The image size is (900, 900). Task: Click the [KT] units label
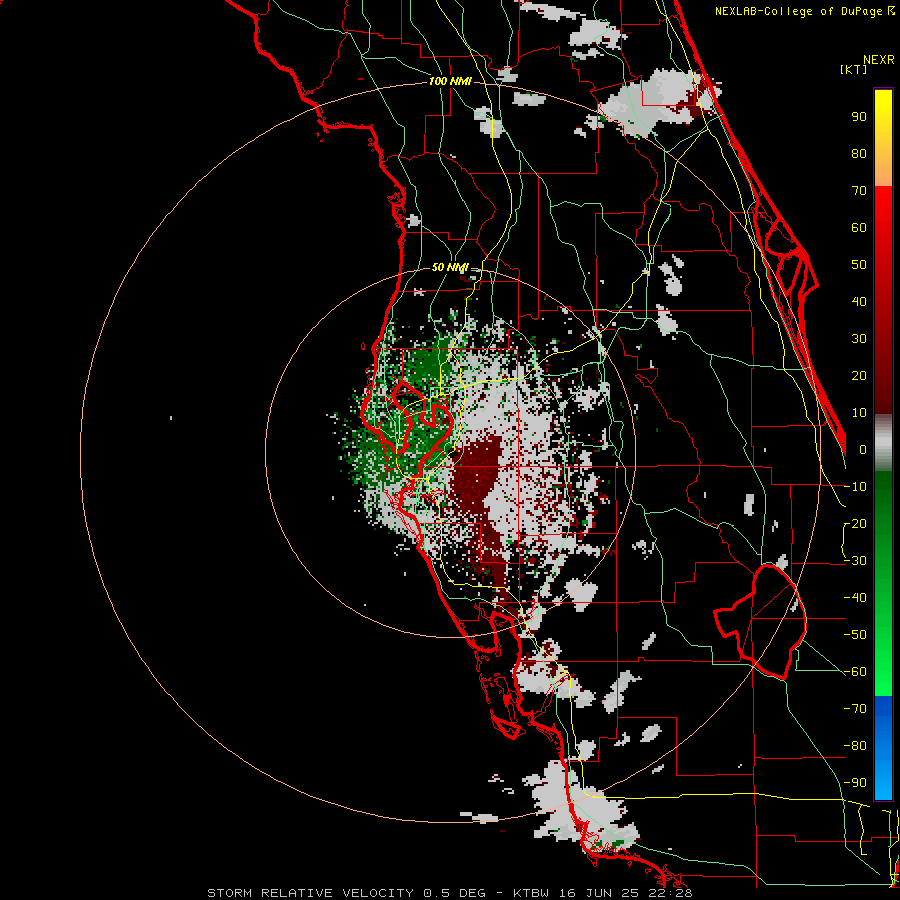(x=853, y=69)
